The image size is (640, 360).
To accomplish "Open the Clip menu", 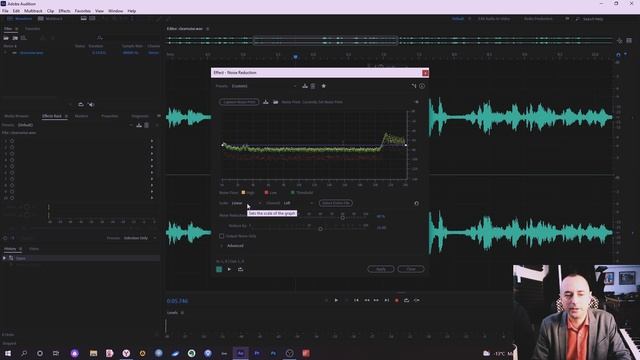I will 50,11.
